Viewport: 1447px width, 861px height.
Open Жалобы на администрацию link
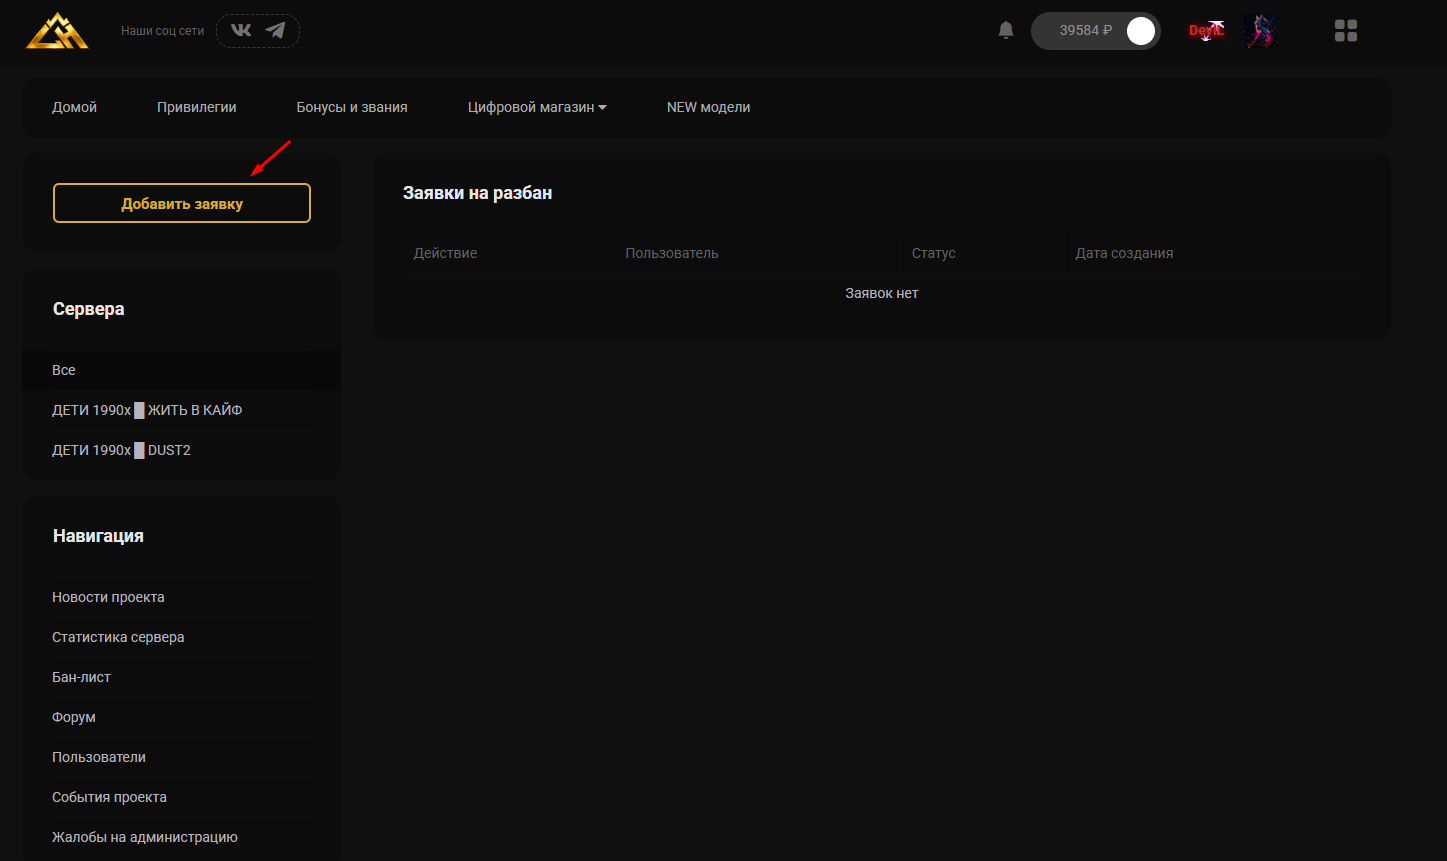pyautogui.click(x=145, y=837)
